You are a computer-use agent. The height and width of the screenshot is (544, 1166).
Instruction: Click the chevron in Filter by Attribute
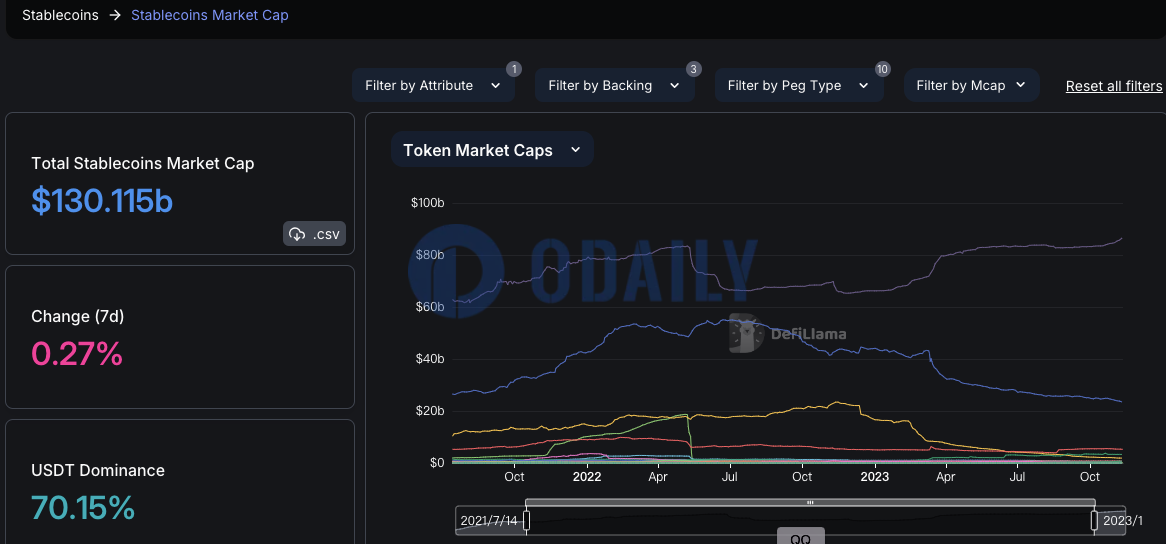click(x=495, y=86)
